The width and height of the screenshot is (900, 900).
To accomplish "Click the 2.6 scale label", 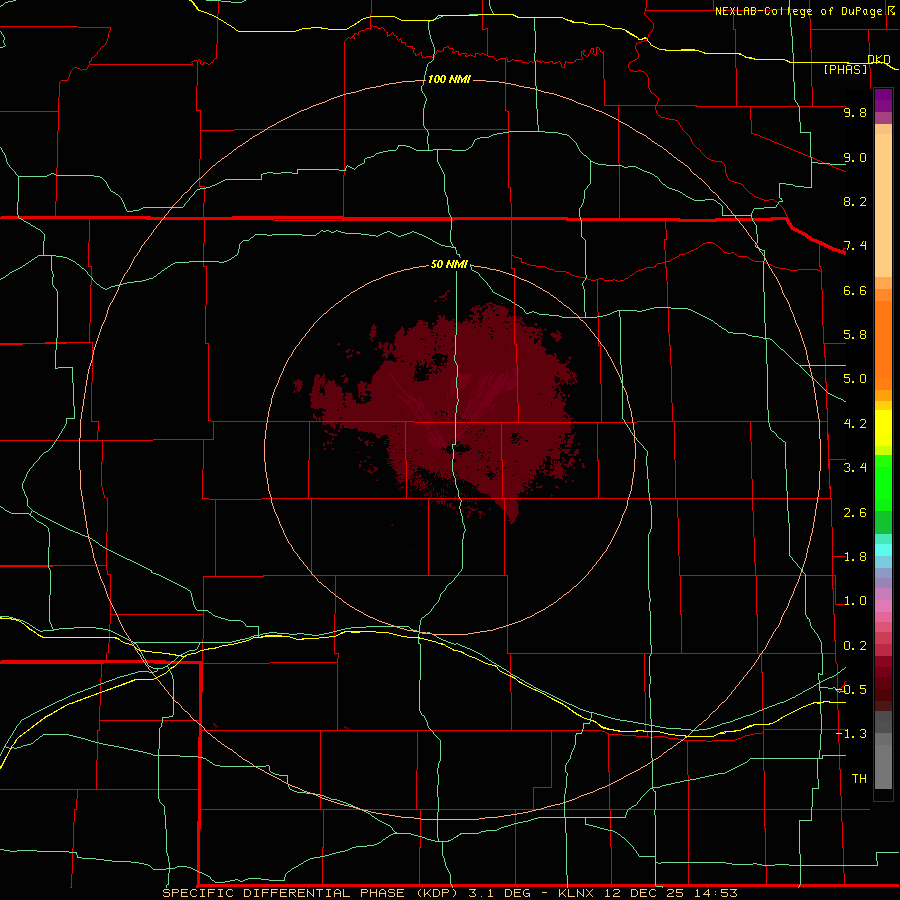I will pos(855,513).
